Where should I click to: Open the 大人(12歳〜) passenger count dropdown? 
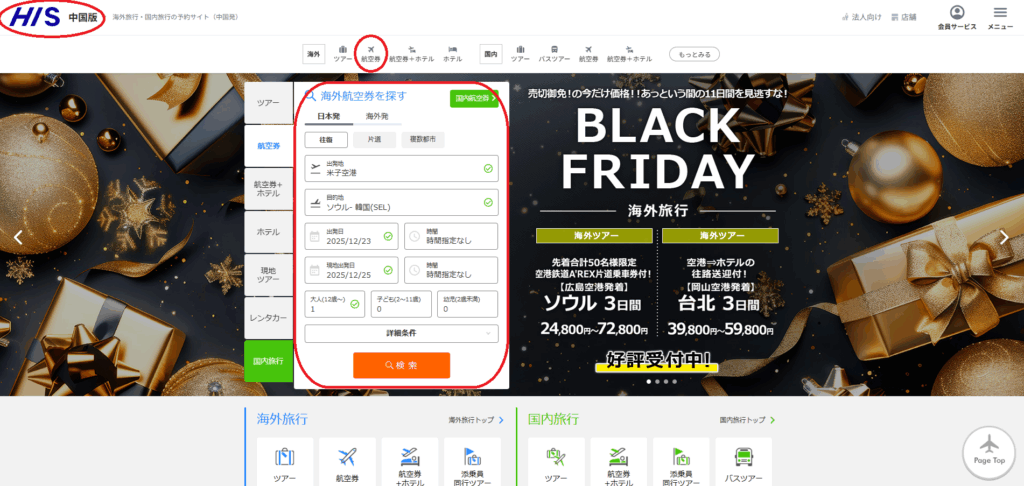(x=335, y=304)
